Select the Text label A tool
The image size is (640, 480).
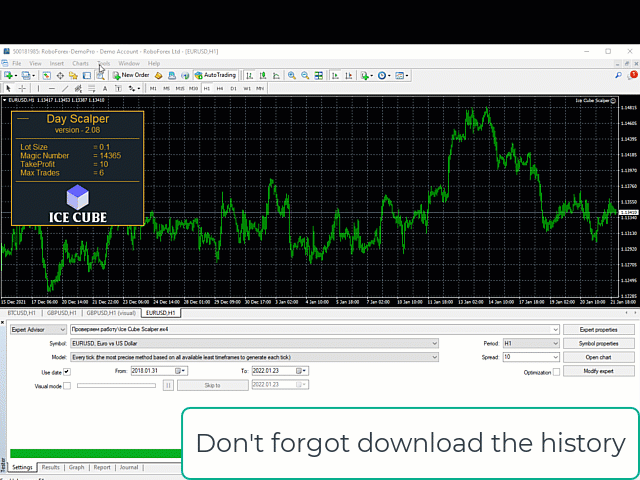pos(105,88)
